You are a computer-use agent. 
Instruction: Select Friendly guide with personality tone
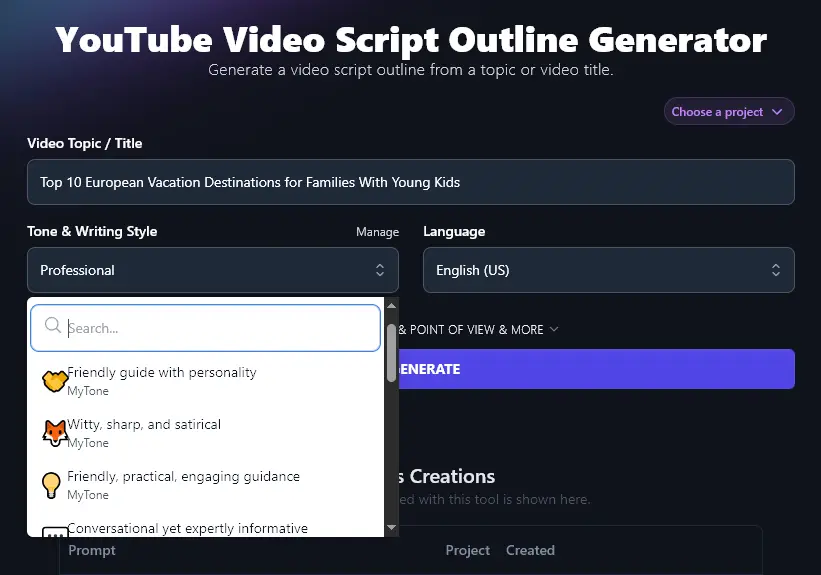click(205, 381)
